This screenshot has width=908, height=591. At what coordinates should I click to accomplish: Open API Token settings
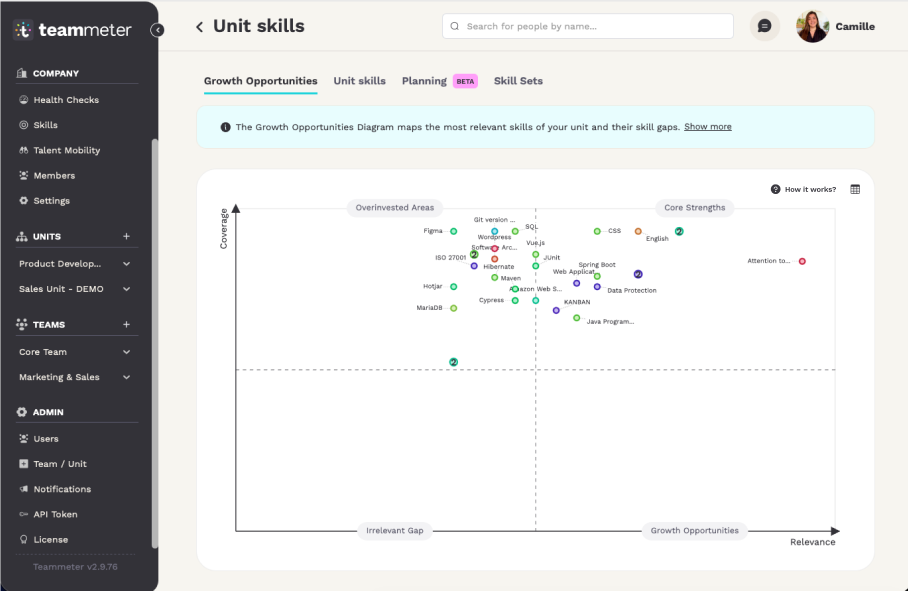pyautogui.click(x=55, y=514)
